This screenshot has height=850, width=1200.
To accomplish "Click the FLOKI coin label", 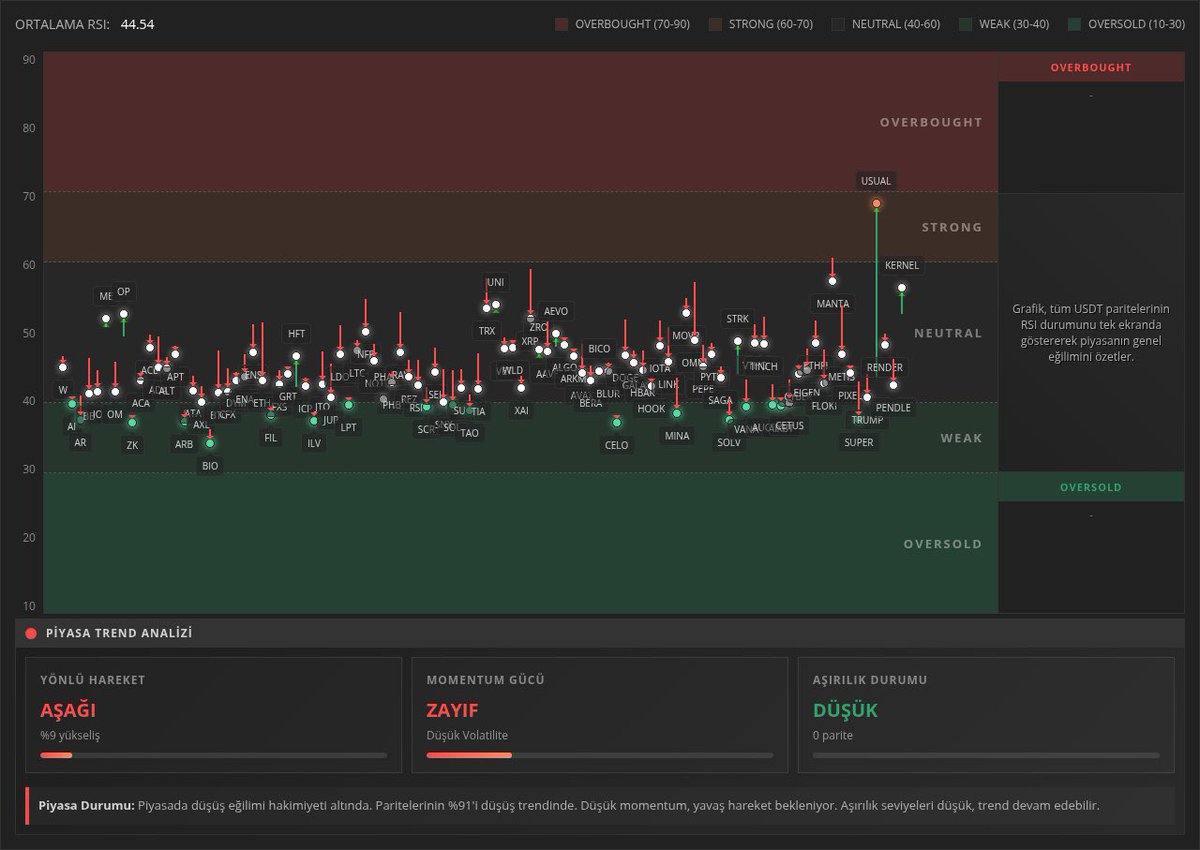I will (x=824, y=407).
